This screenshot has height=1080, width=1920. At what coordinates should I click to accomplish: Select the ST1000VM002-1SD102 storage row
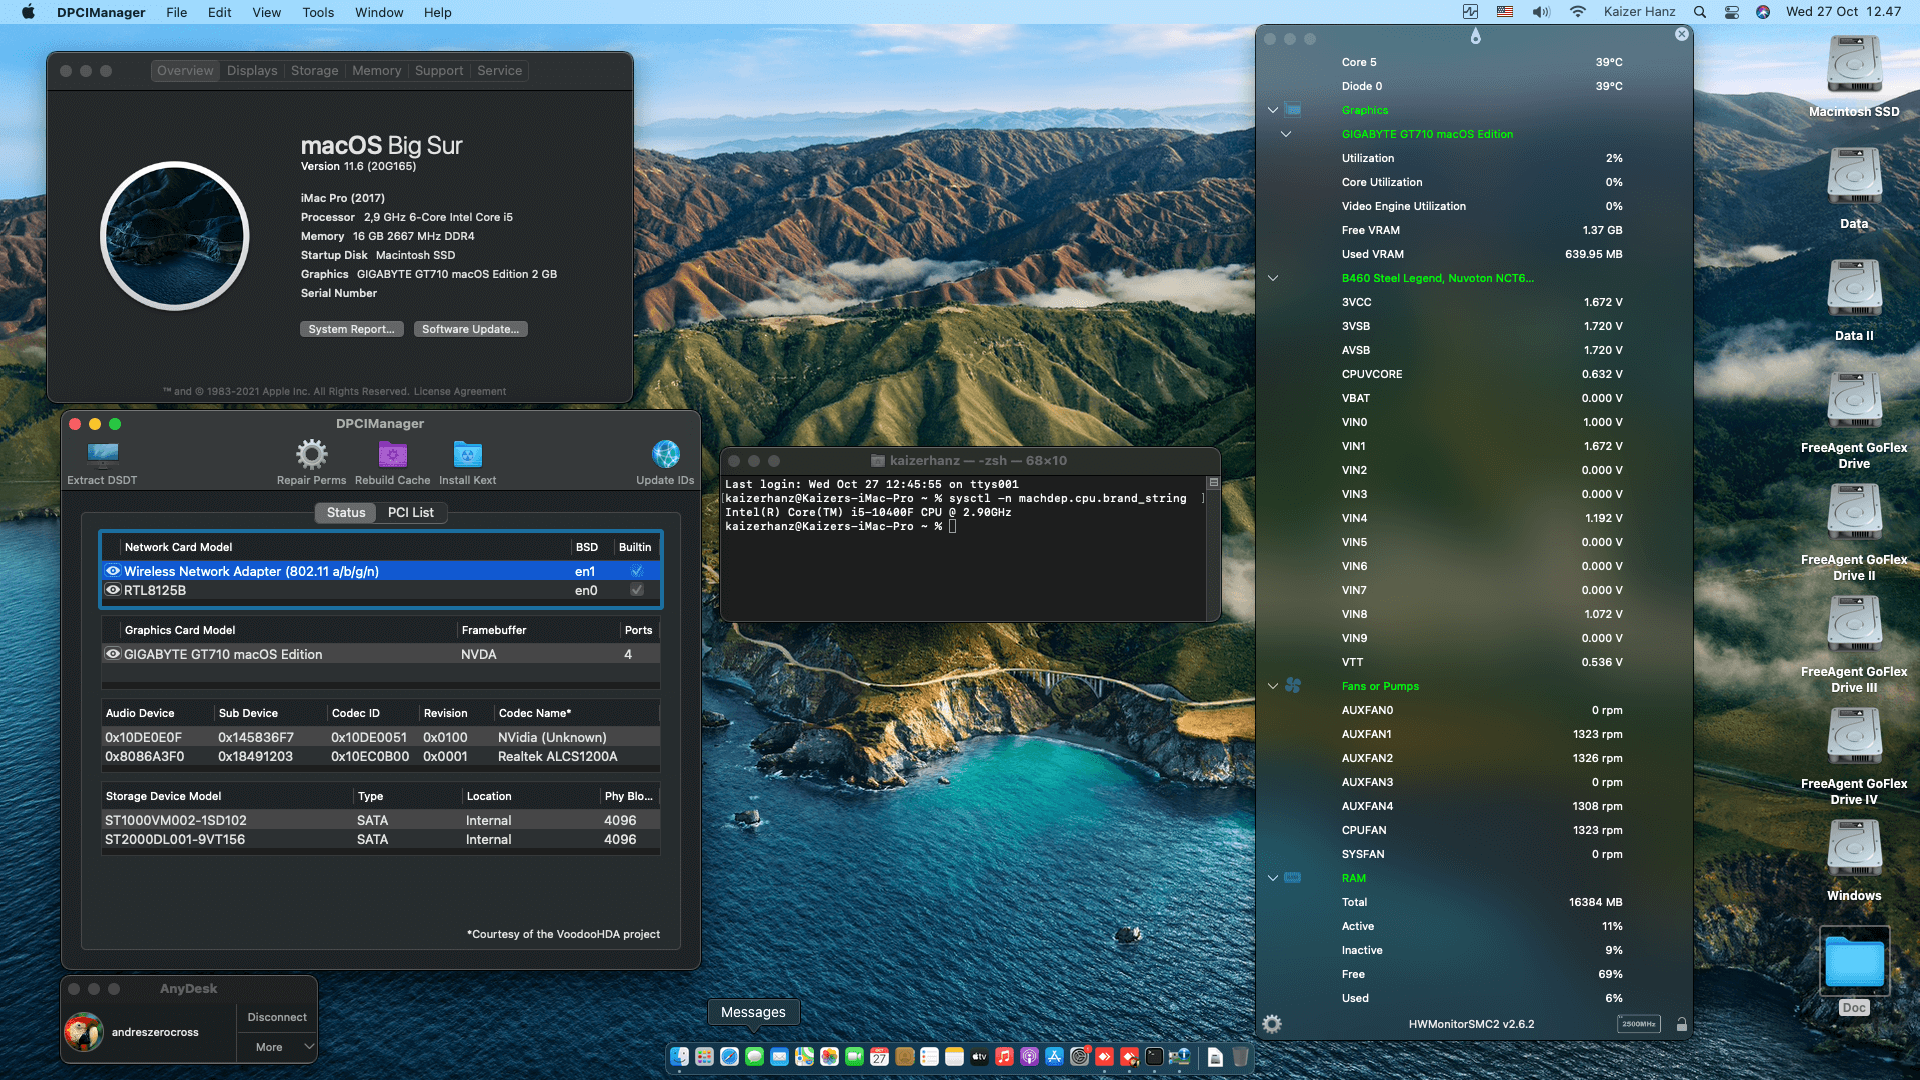tap(380, 820)
